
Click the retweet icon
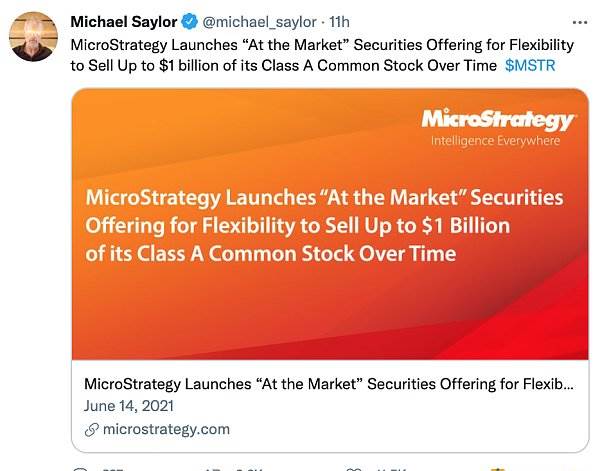pyautogui.click(x=211, y=469)
